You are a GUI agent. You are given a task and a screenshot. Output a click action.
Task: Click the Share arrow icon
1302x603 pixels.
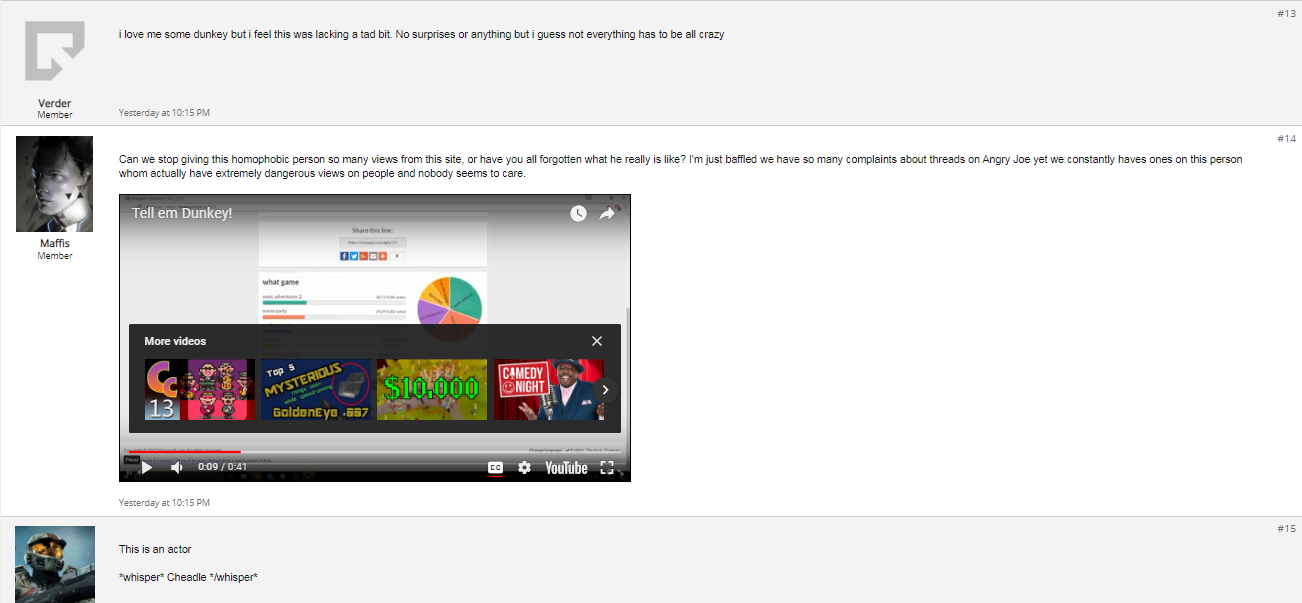(x=607, y=213)
